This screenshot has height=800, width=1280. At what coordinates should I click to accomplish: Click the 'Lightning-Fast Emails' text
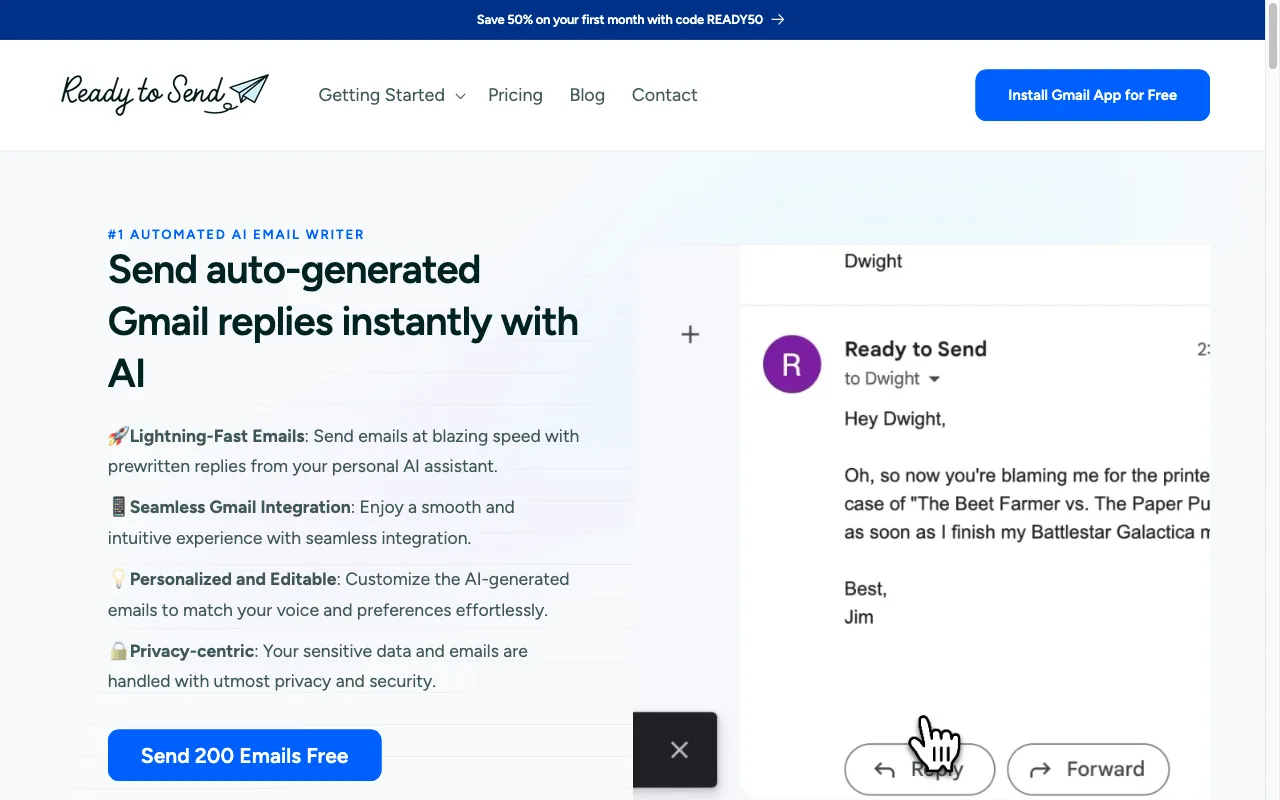click(217, 436)
